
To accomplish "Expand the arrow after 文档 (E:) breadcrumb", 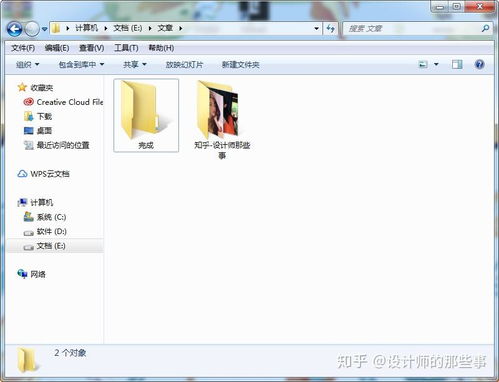I will [x=150, y=28].
